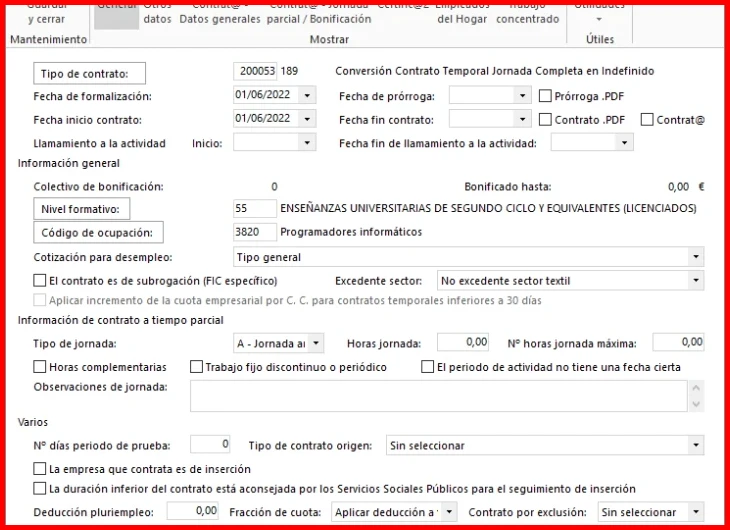This screenshot has height=530, width=730.
Task: Open Fecha de formalización date picker
Action: 307,95
